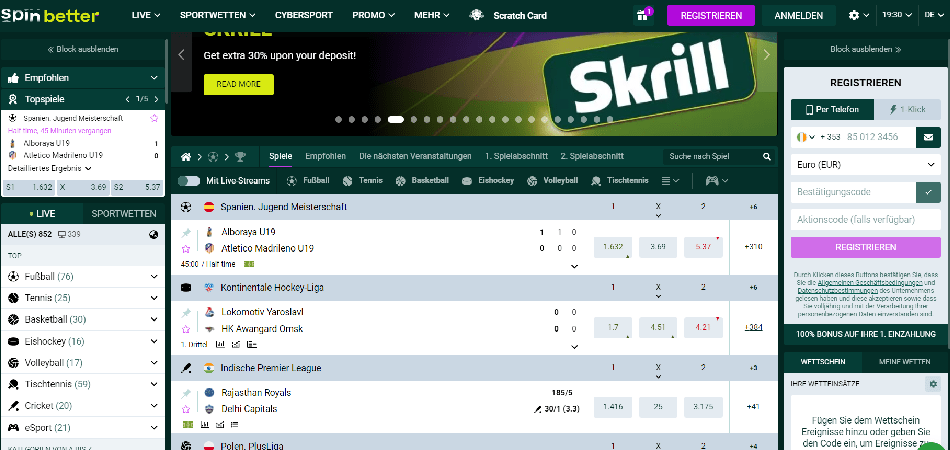The width and height of the screenshot is (950, 450).
Task: Open the settings gear in top bar
Action: pos(853,15)
